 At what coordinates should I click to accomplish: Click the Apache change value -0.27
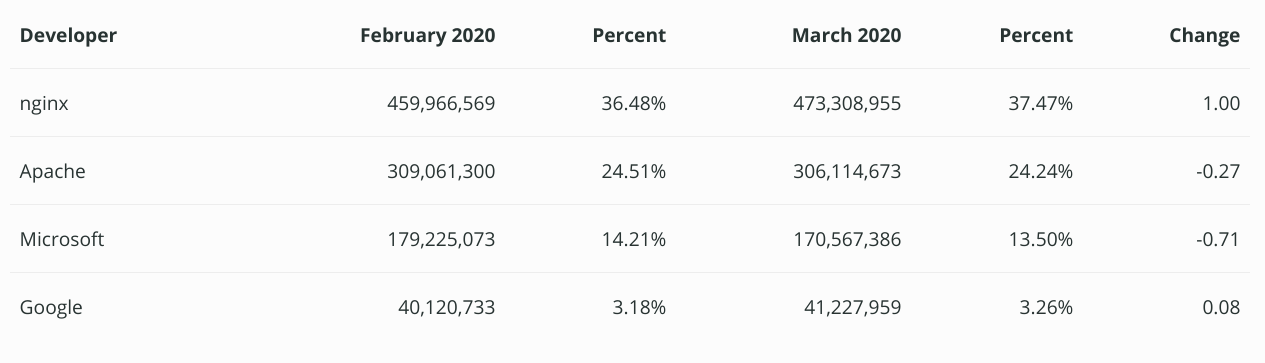(x=1217, y=171)
